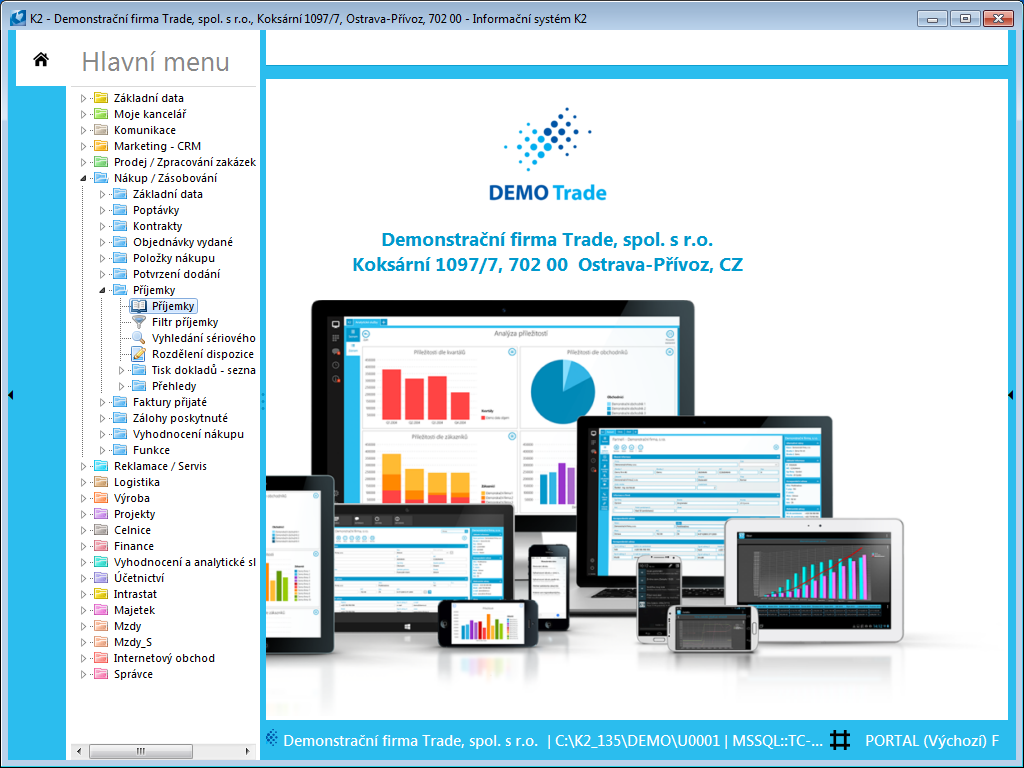The height and width of the screenshot is (768, 1024).
Task: Close the K2 window
Action: pyautogui.click(x=998, y=19)
